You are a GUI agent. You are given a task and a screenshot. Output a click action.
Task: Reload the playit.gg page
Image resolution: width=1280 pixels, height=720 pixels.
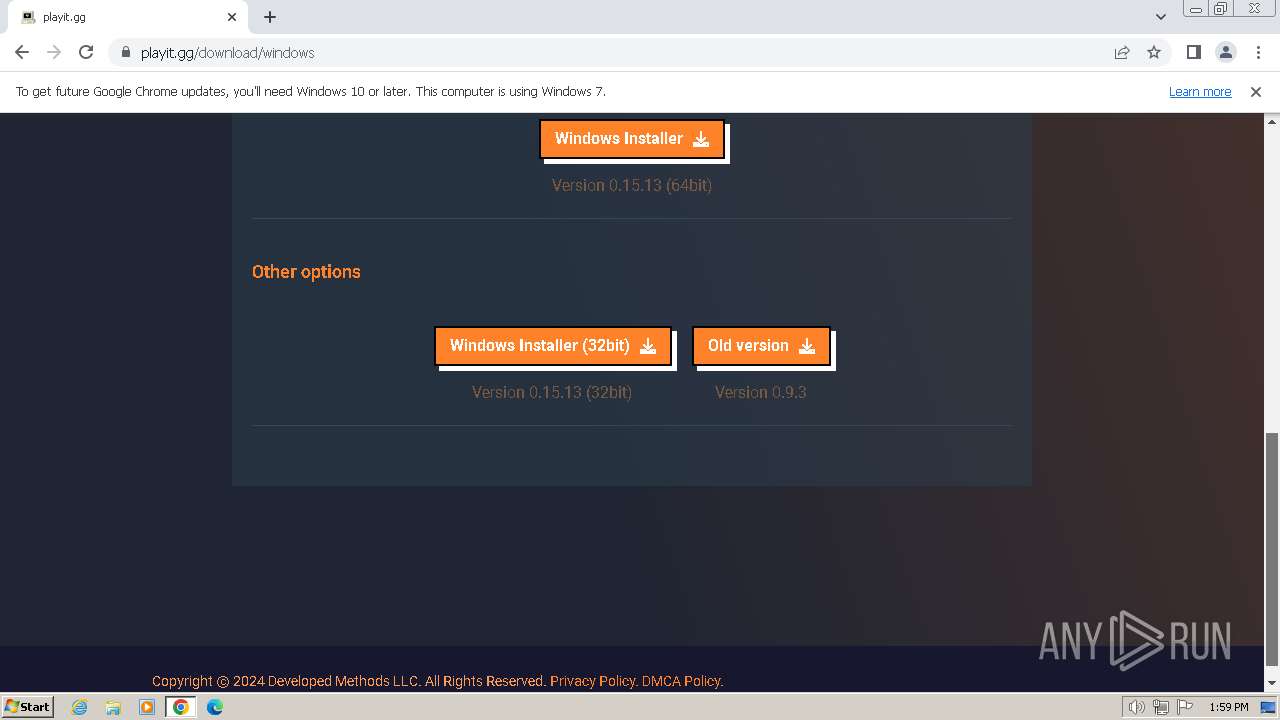pos(86,52)
